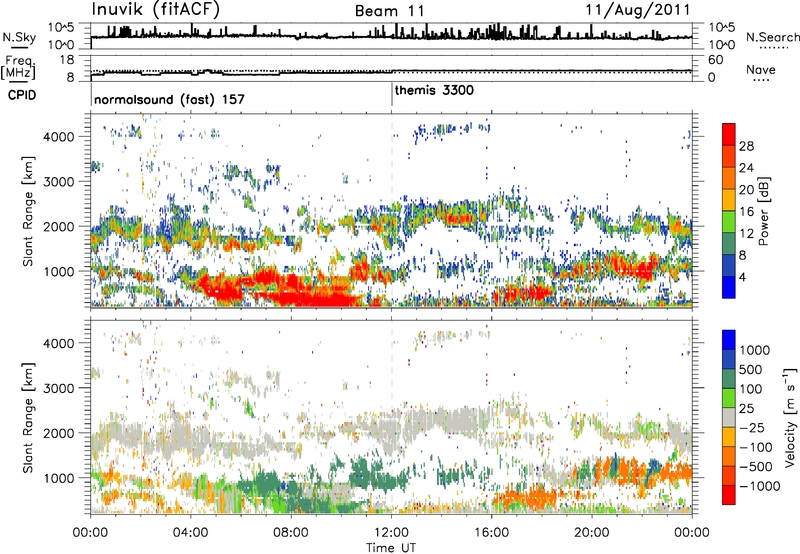The image size is (800, 554).
Task: Click the 'Time UT' axis title
Action: coord(391,548)
